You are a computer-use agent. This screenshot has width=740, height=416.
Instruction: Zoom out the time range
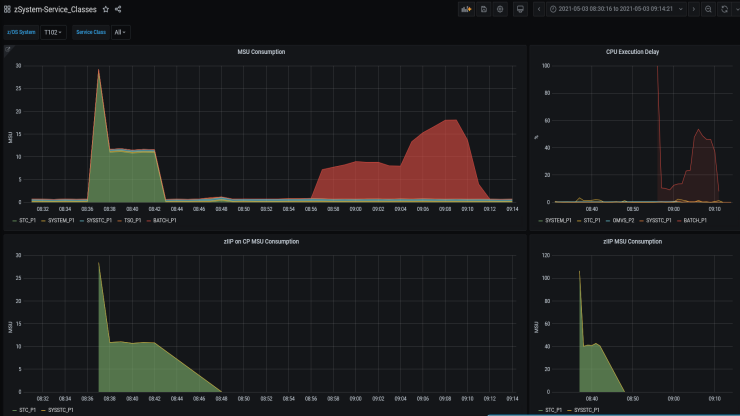tap(708, 9)
